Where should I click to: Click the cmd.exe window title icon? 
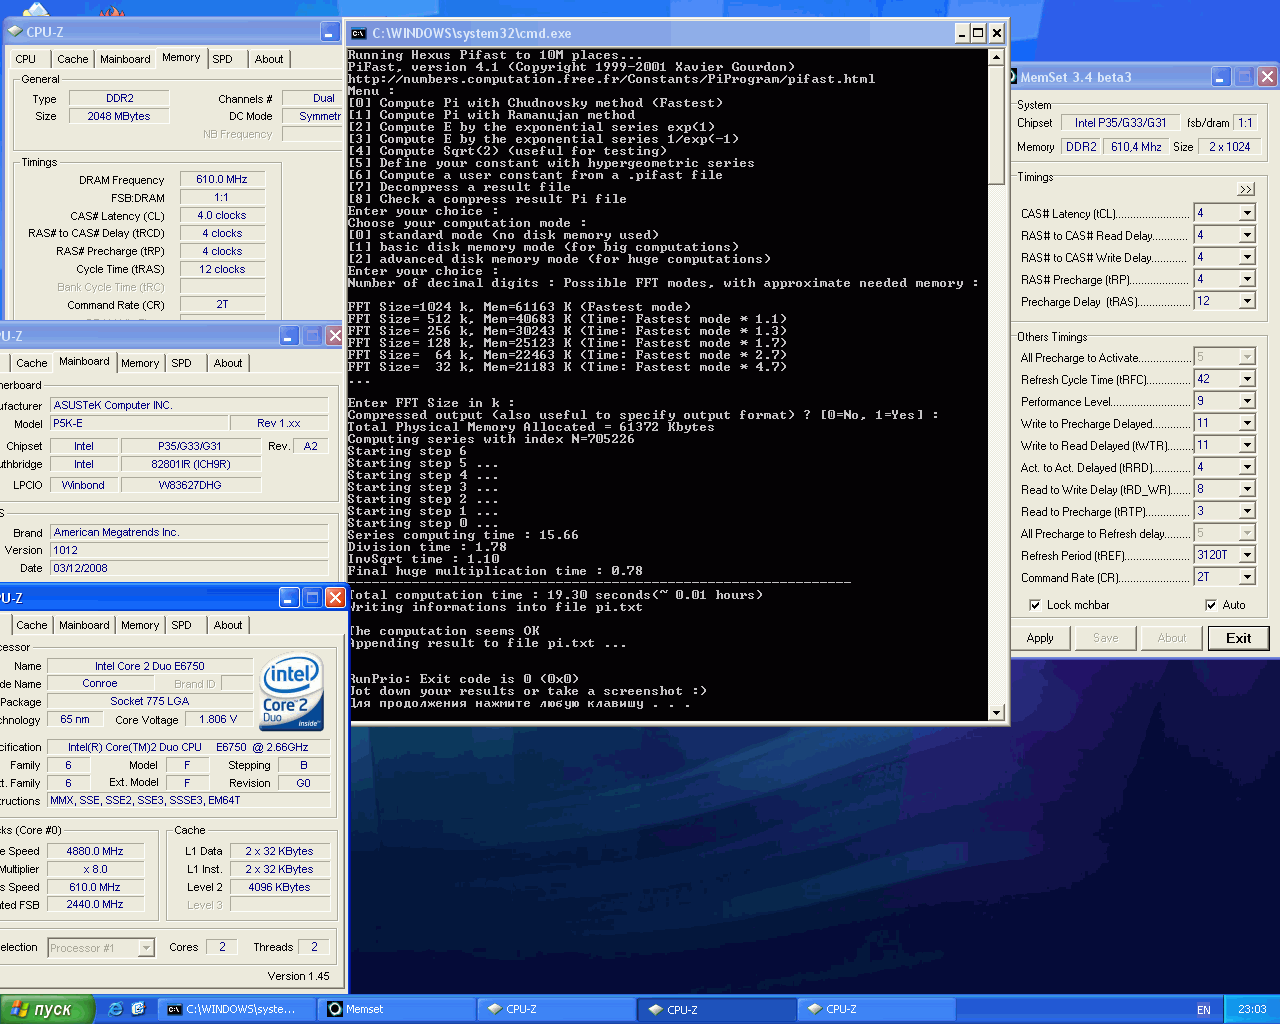tap(359, 33)
